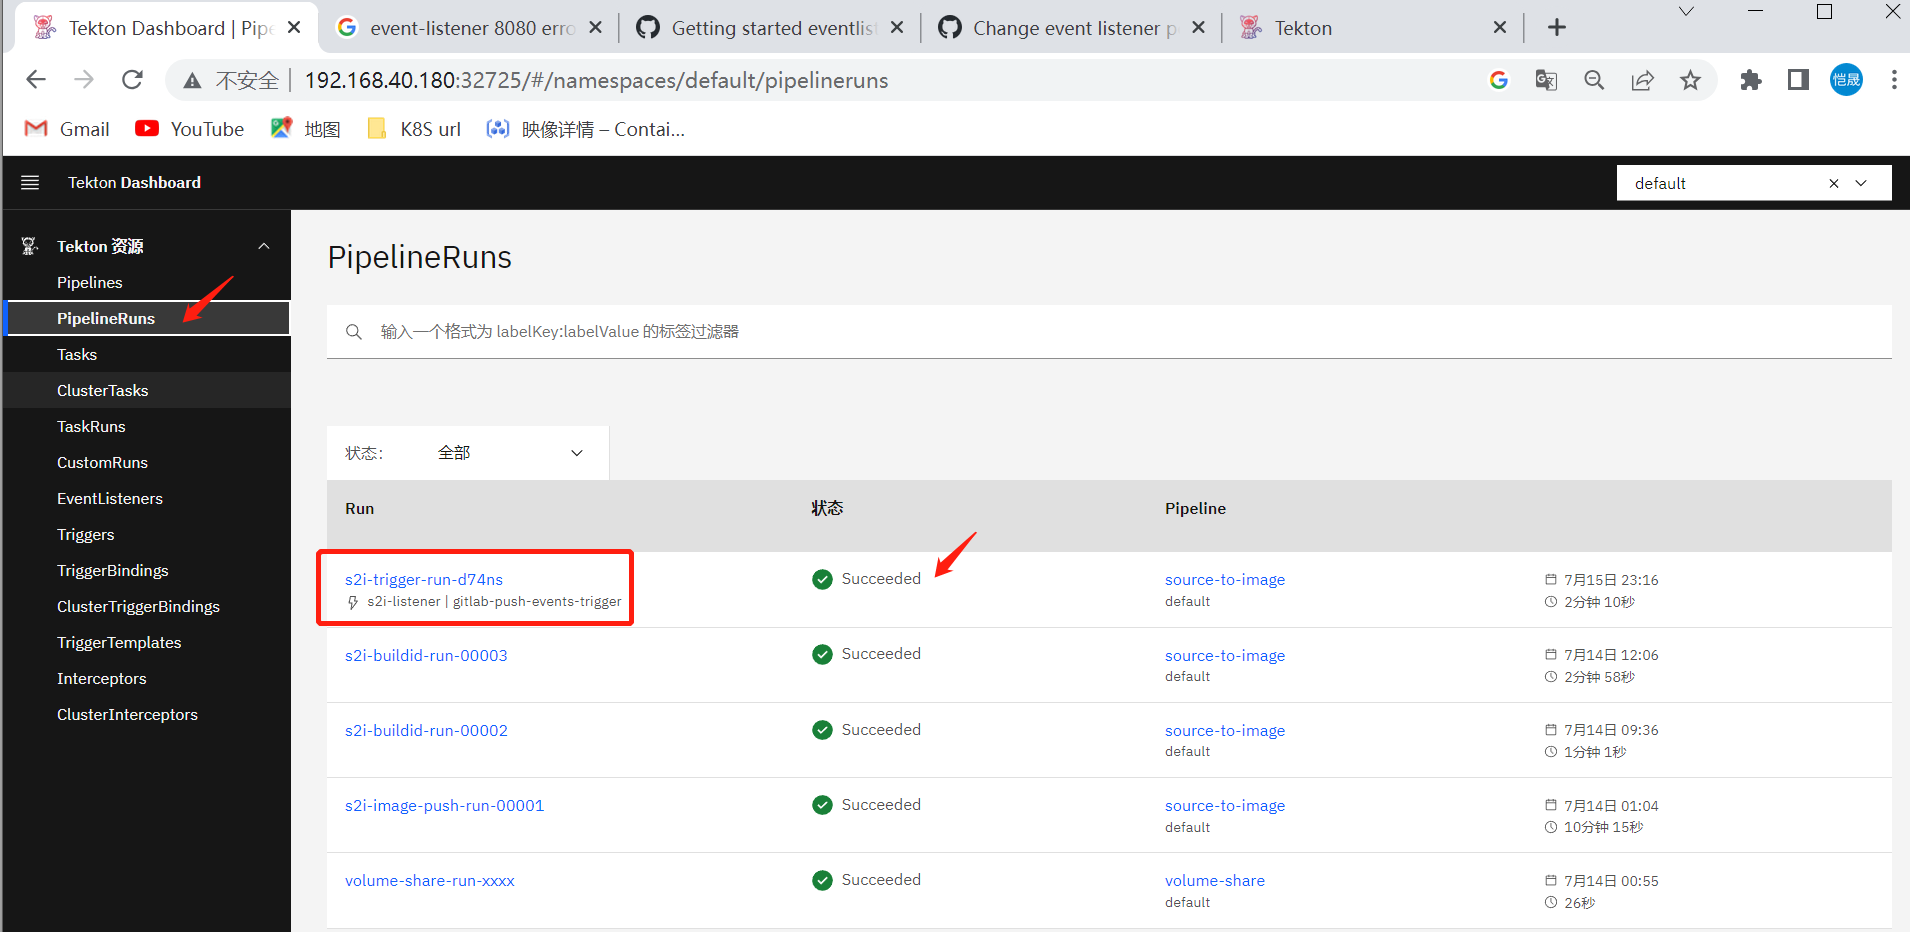
Task: Open the volume-share pipeline link
Action: (x=1214, y=880)
